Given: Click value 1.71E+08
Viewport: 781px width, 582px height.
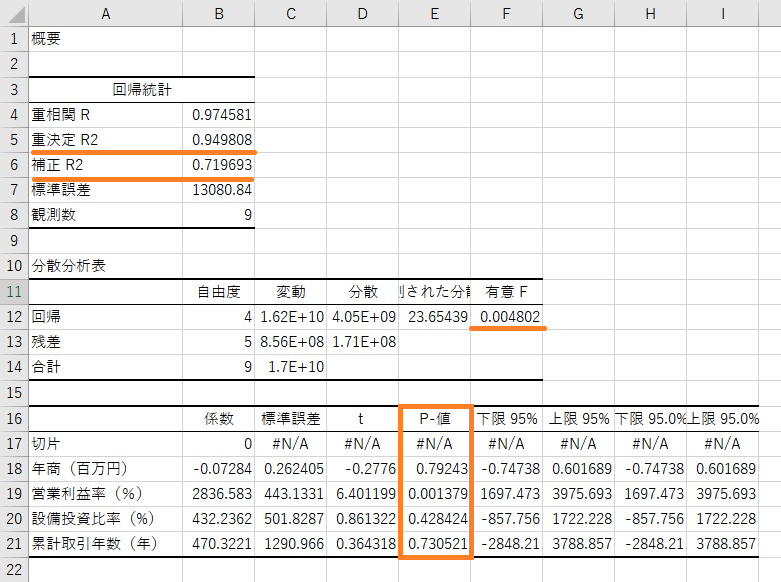Looking at the screenshot, I should (364, 342).
